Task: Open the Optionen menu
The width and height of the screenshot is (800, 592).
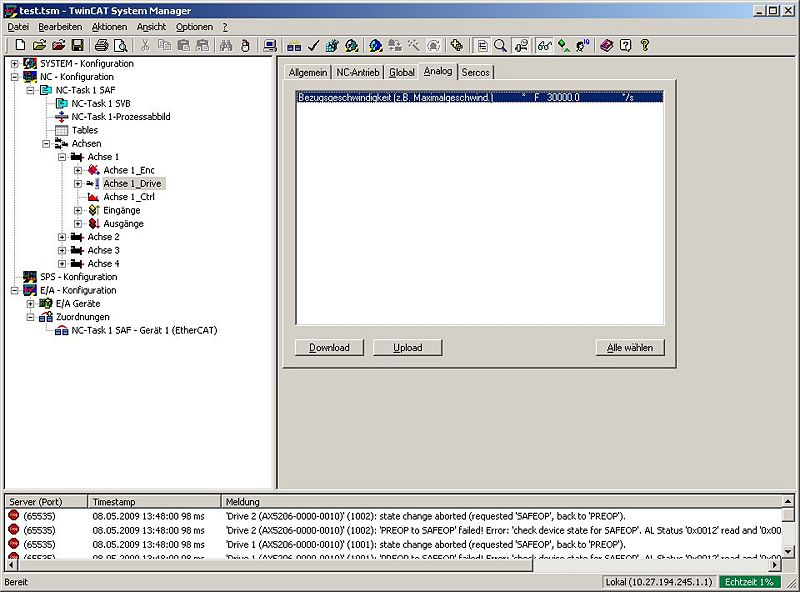Action: click(x=194, y=27)
